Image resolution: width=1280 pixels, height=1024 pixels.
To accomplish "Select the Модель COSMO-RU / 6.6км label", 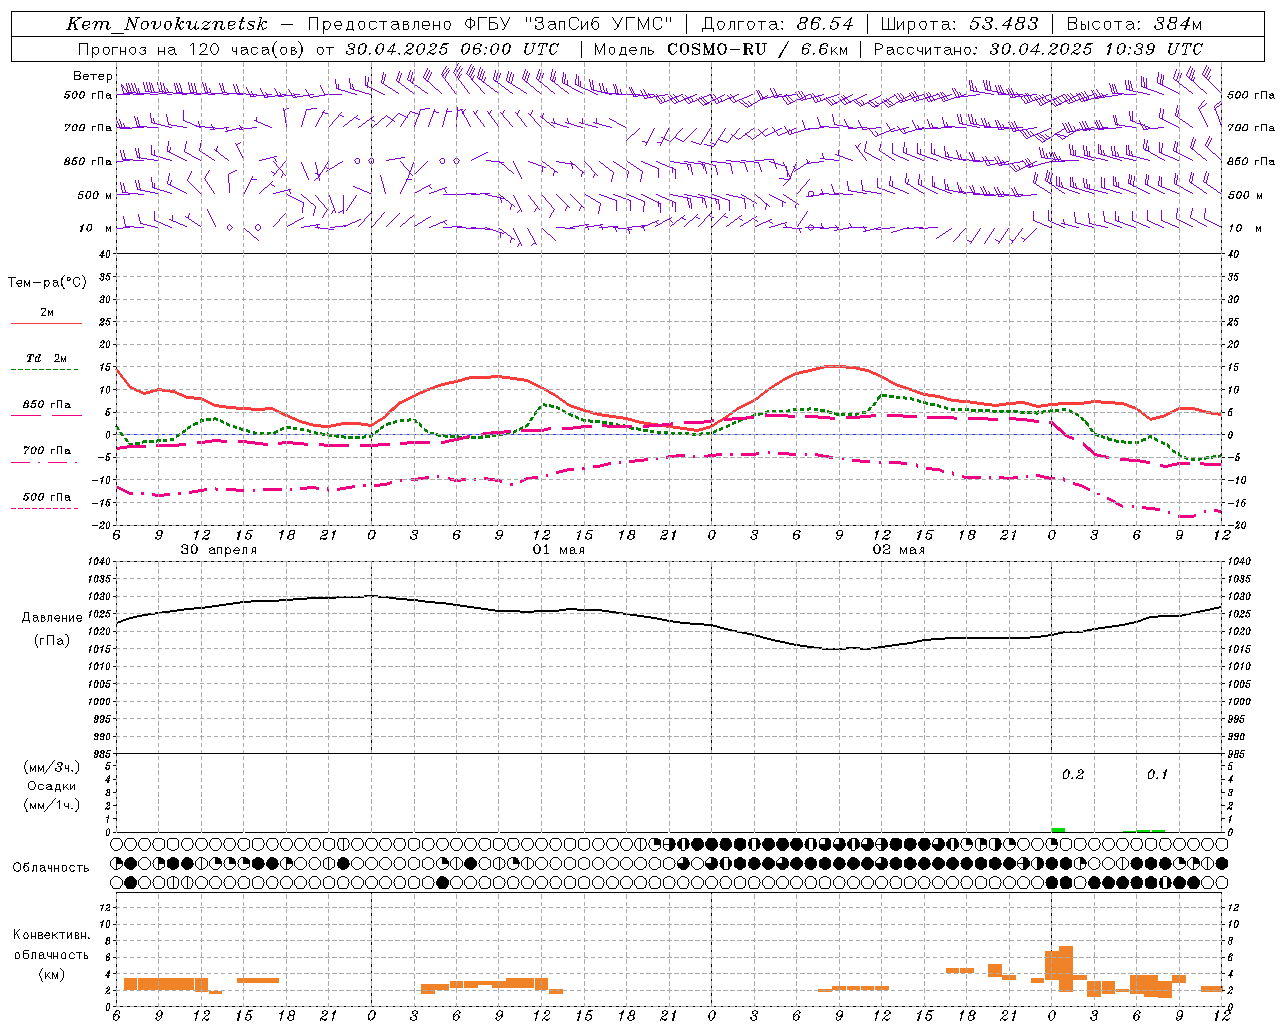I will coord(720,49).
